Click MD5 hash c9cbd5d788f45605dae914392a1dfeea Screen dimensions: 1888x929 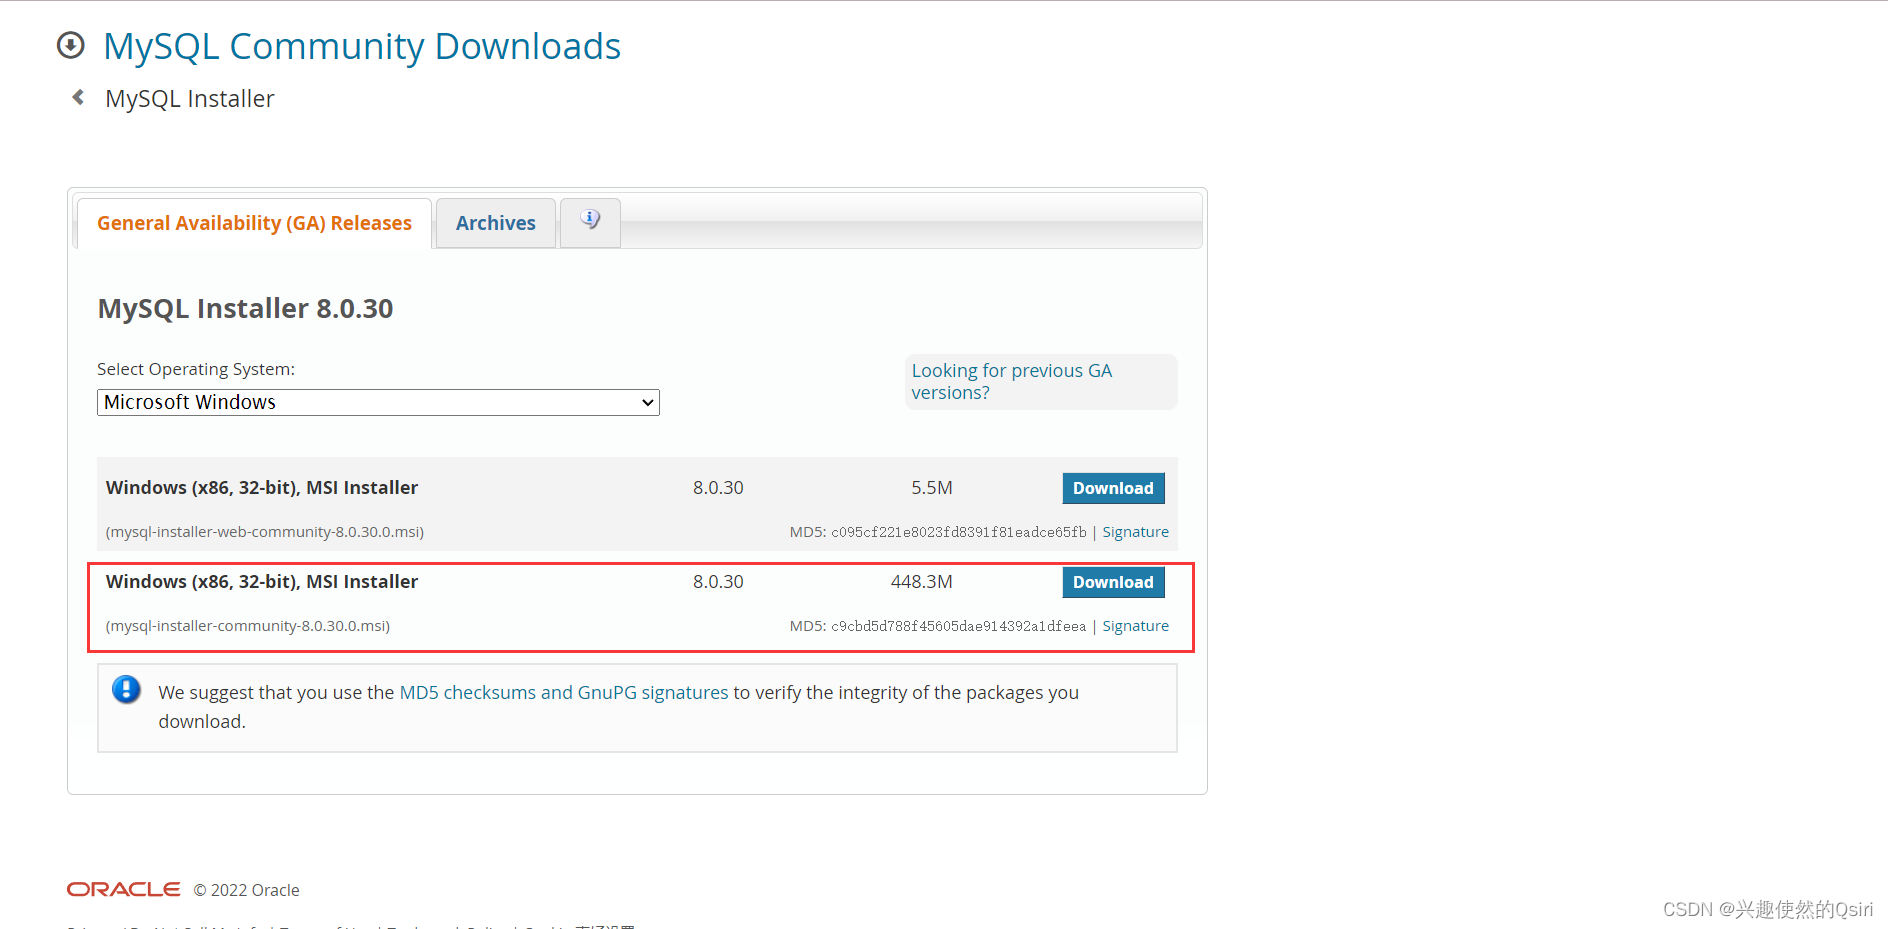point(958,626)
